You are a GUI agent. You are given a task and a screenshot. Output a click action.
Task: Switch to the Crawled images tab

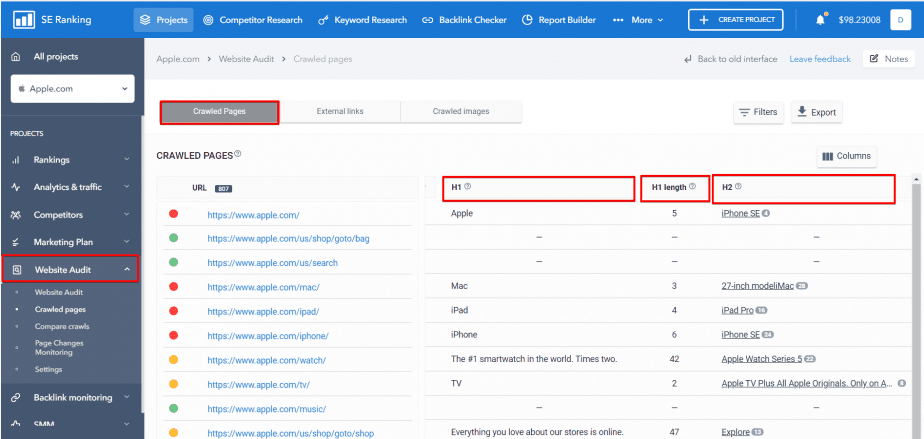[461, 111]
